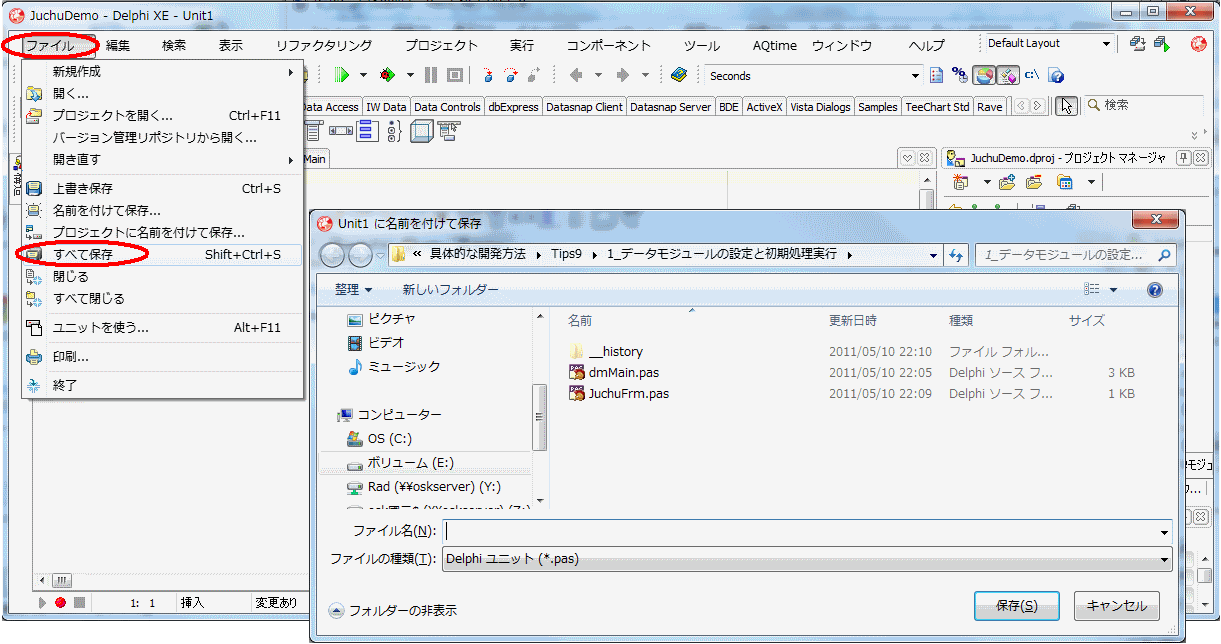Screen dimensions: 1221x644
Task: Click the Trace Into debug icon
Action: [488, 75]
